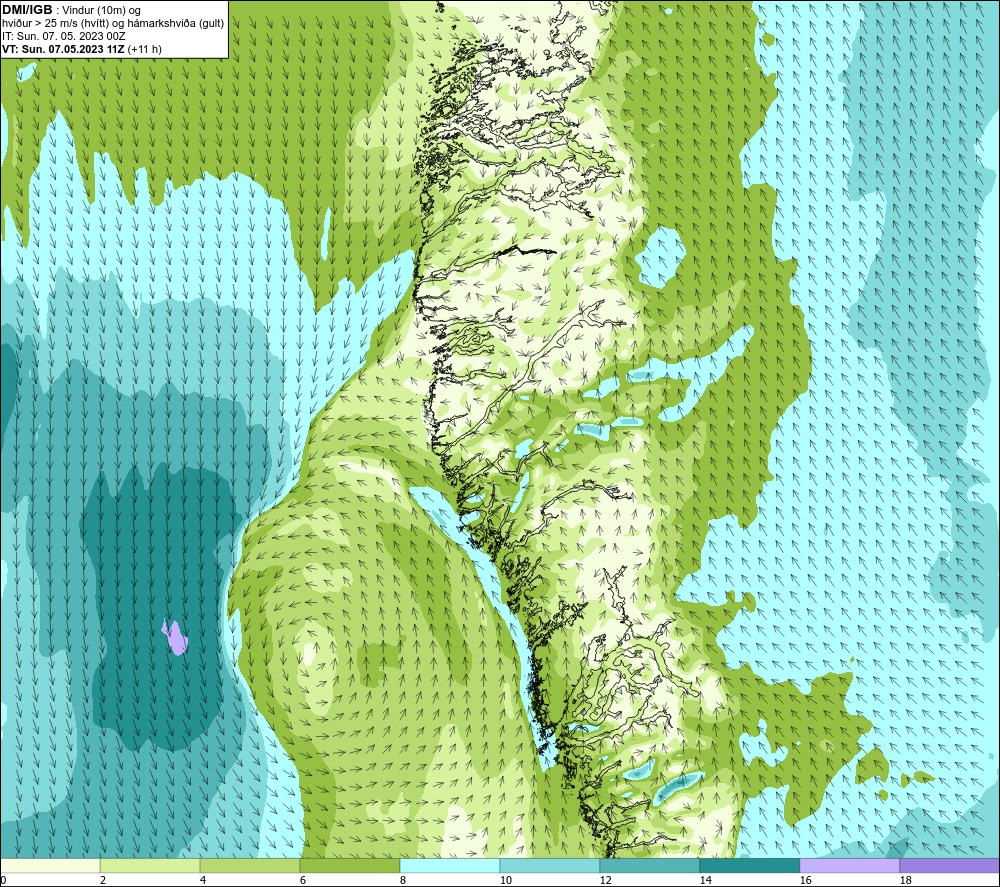Click the pale yellow 0–2 m/s legend swatch
The image size is (1000, 887).
50,865
